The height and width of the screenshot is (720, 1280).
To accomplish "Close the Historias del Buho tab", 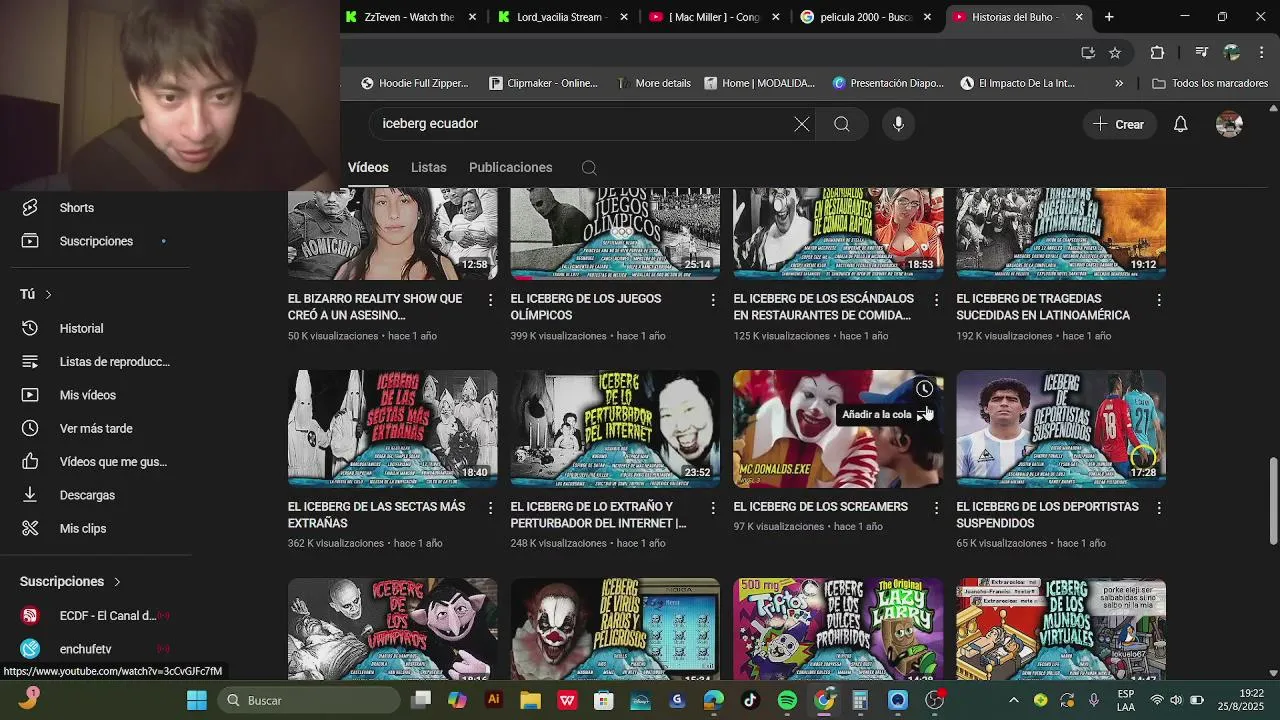I will pos(1079,17).
